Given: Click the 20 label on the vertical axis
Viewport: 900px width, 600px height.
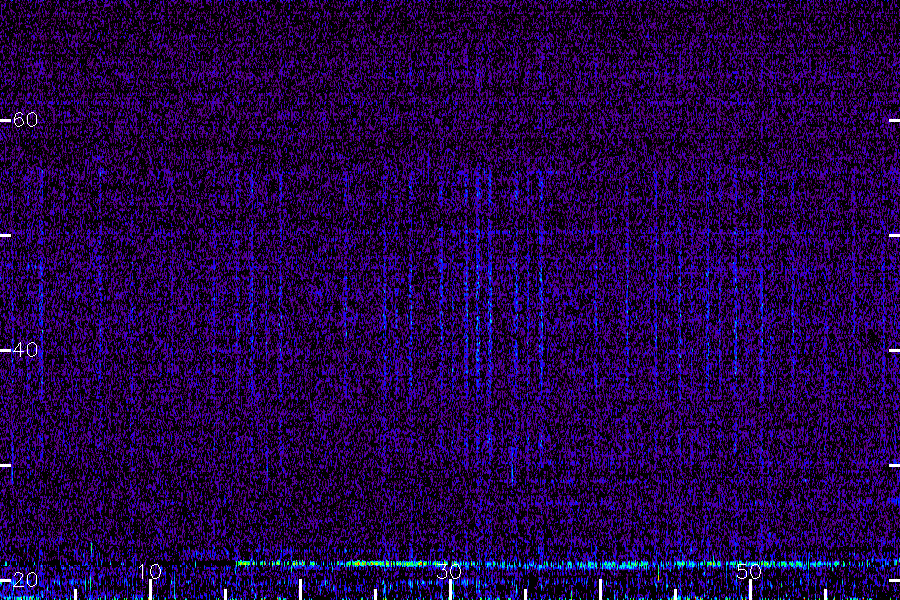Looking at the screenshot, I should 25,580.
